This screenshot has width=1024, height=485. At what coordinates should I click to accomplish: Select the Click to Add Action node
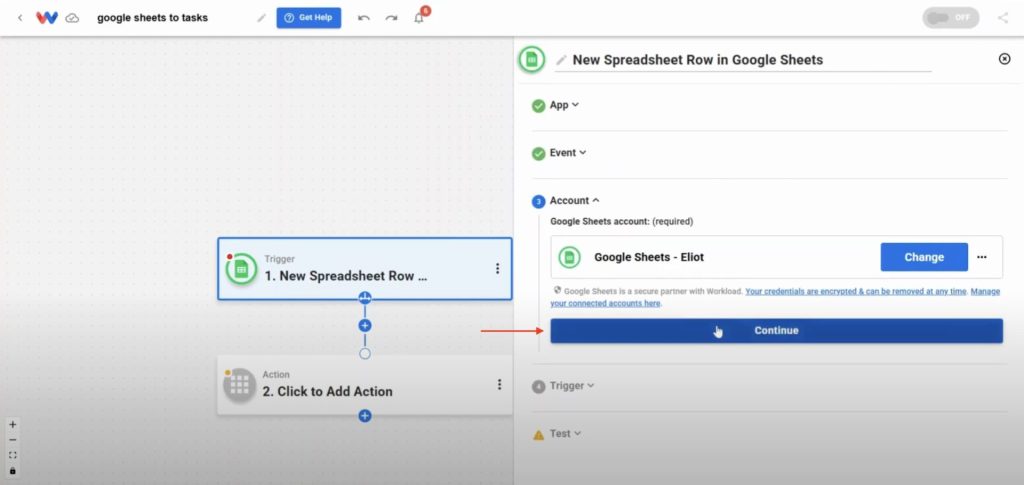coord(364,384)
